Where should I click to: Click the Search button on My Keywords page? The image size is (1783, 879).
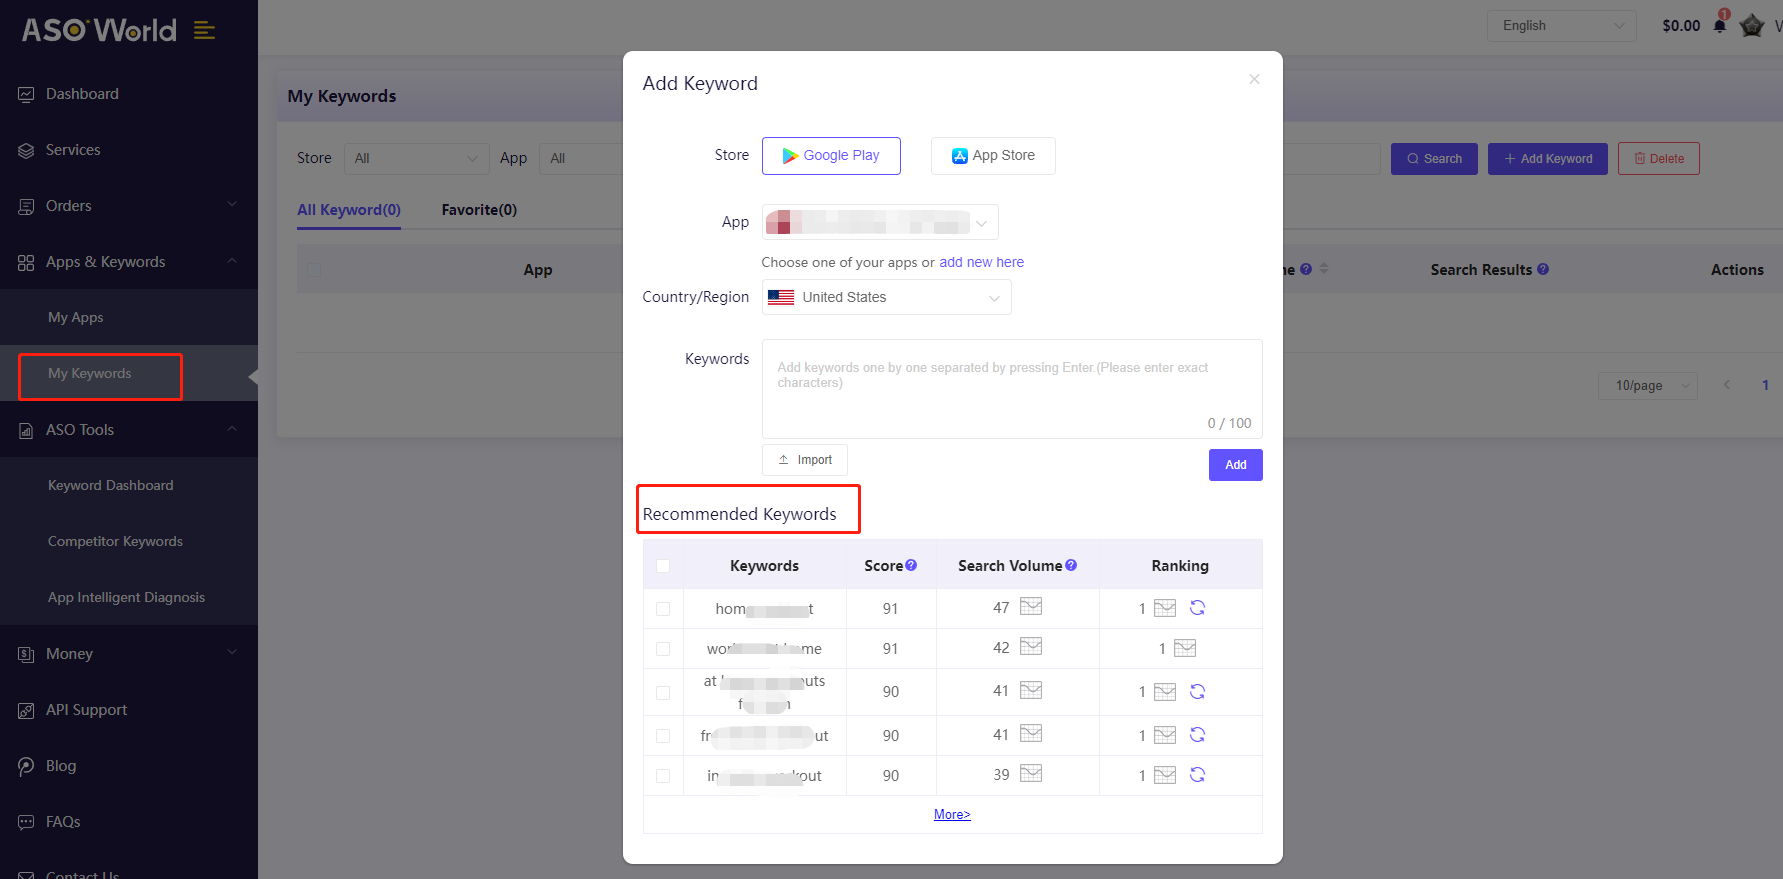pos(1434,159)
